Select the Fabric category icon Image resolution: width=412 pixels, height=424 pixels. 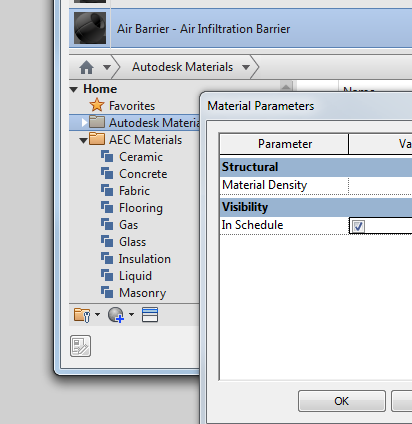click(x=107, y=190)
